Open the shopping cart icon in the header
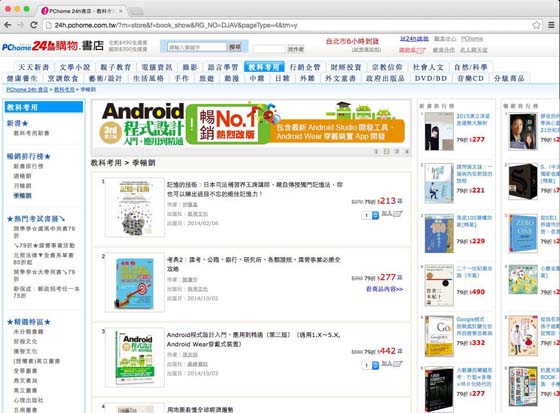 coord(412,50)
